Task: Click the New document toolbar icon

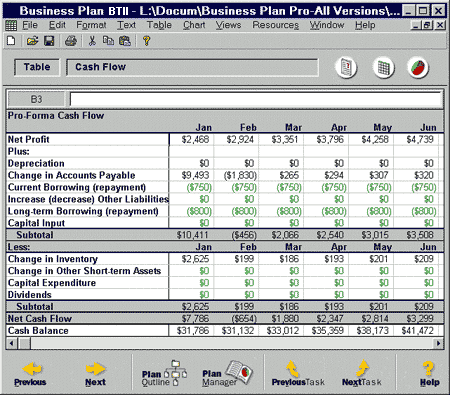Action: tap(11, 41)
